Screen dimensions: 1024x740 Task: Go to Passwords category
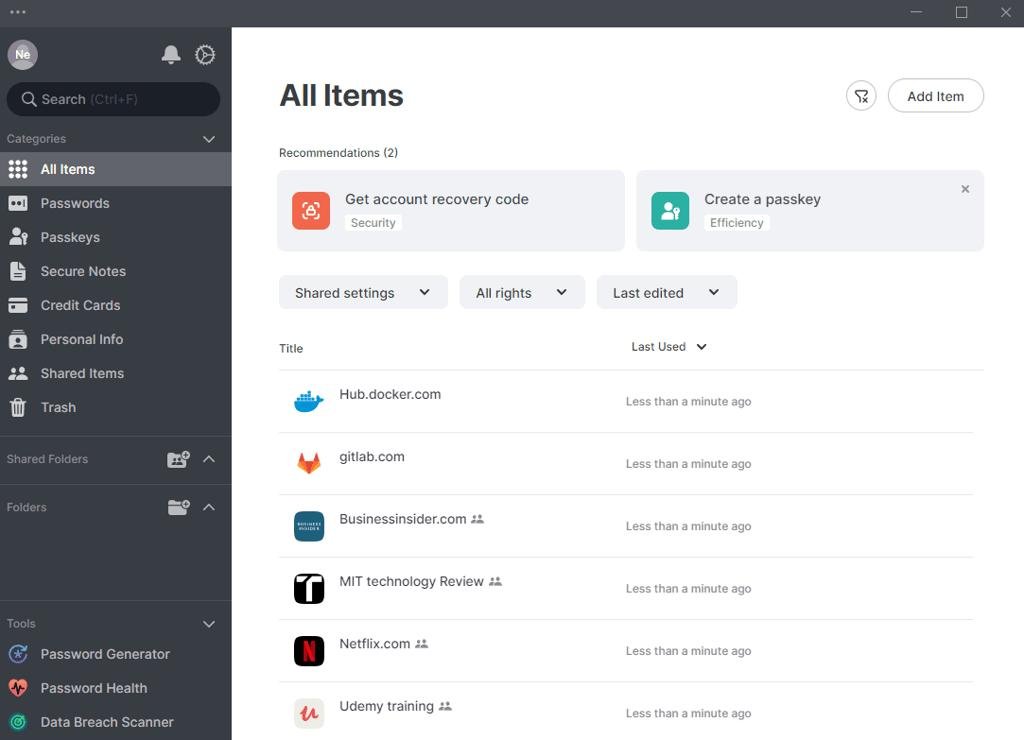116,203
